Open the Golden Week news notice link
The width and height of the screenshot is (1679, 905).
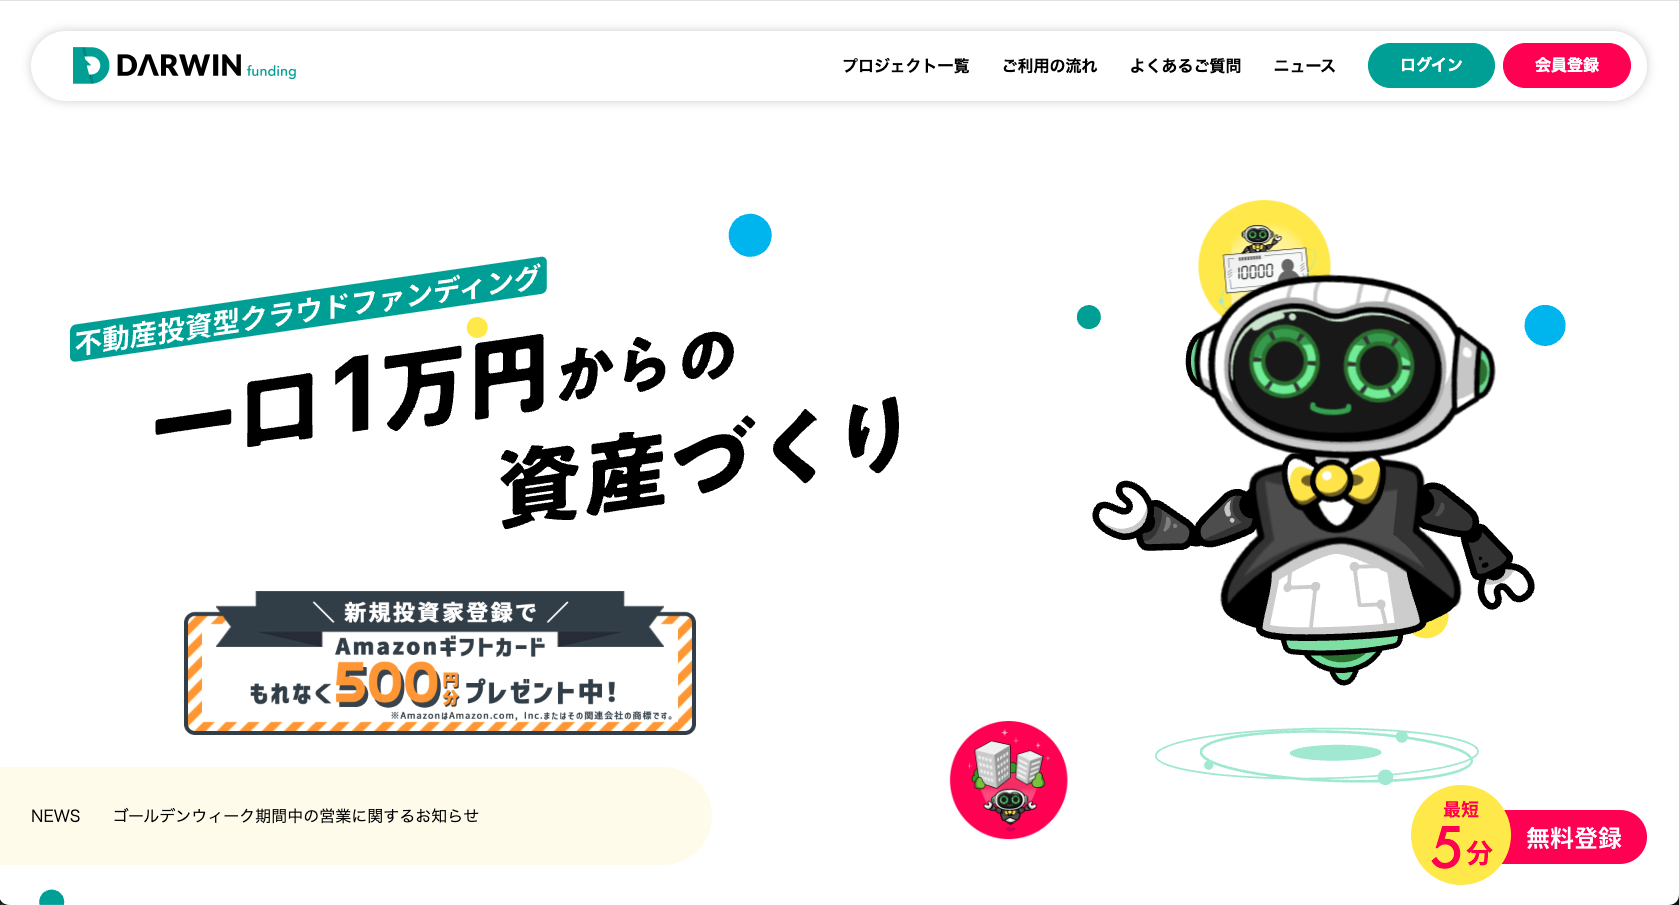tap(296, 816)
